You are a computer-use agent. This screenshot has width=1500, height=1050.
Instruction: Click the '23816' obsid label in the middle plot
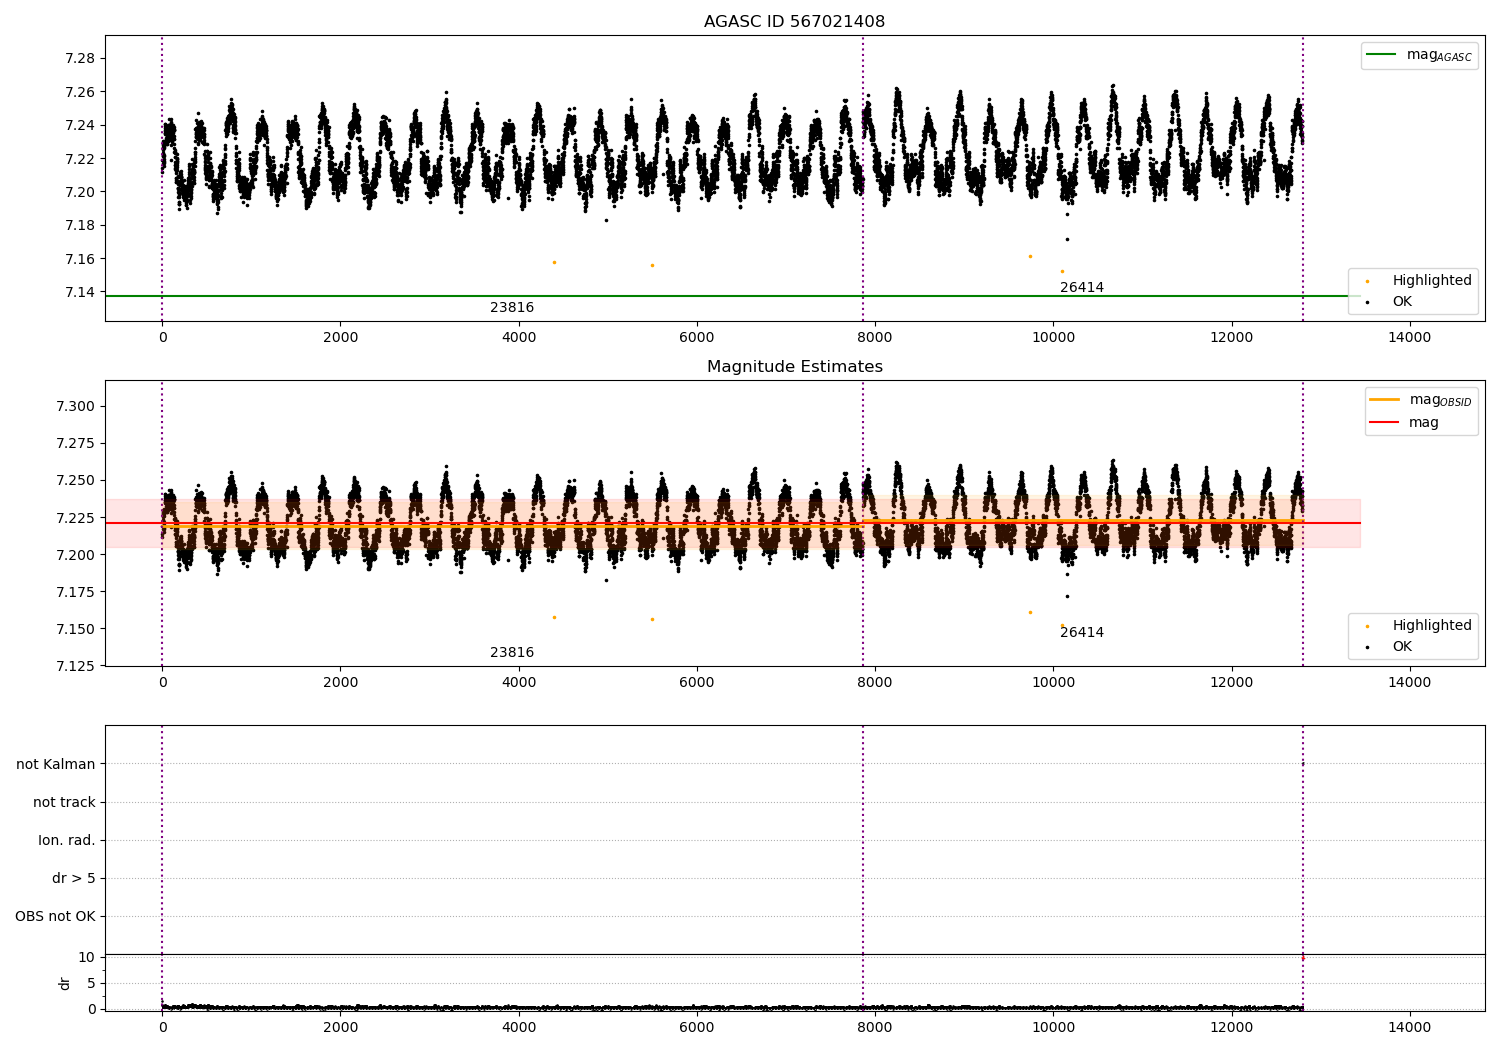click(x=512, y=653)
